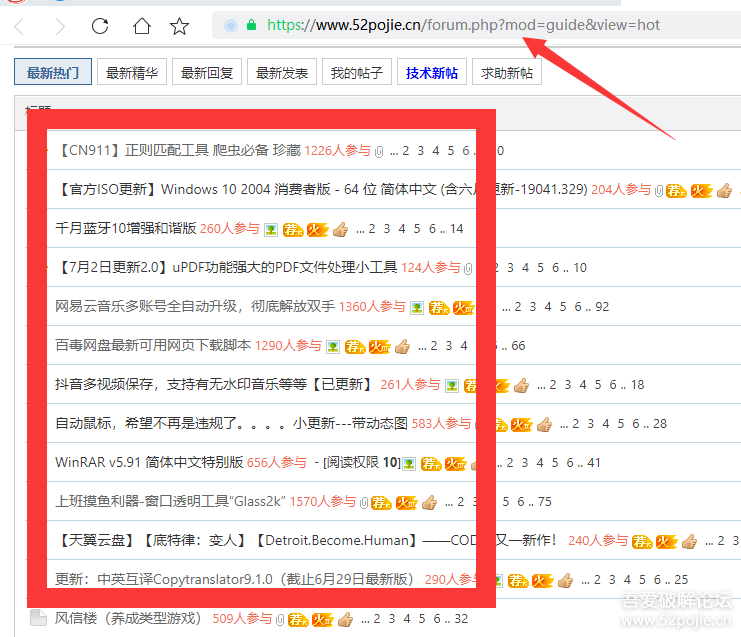Image resolution: width=741 pixels, height=637 pixels.
Task: Go to last page 14 of 千月蓝牙 thread
Action: (x=457, y=229)
